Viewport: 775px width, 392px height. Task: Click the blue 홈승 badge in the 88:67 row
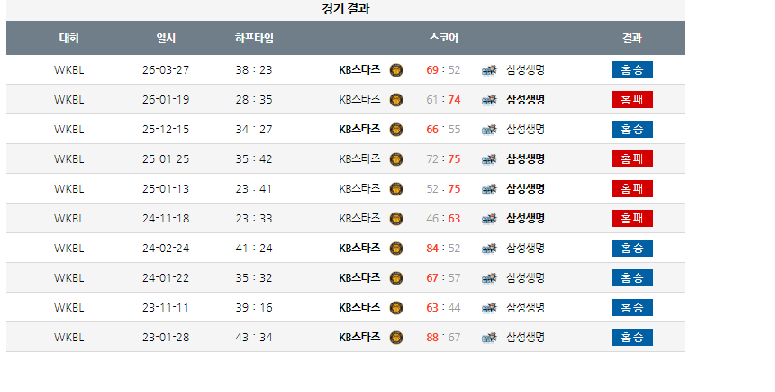632,337
